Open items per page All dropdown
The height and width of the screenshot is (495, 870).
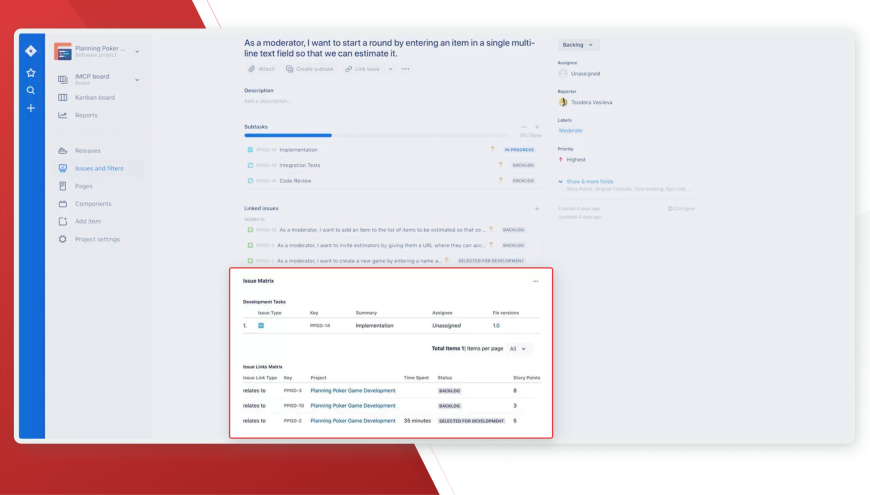point(517,348)
